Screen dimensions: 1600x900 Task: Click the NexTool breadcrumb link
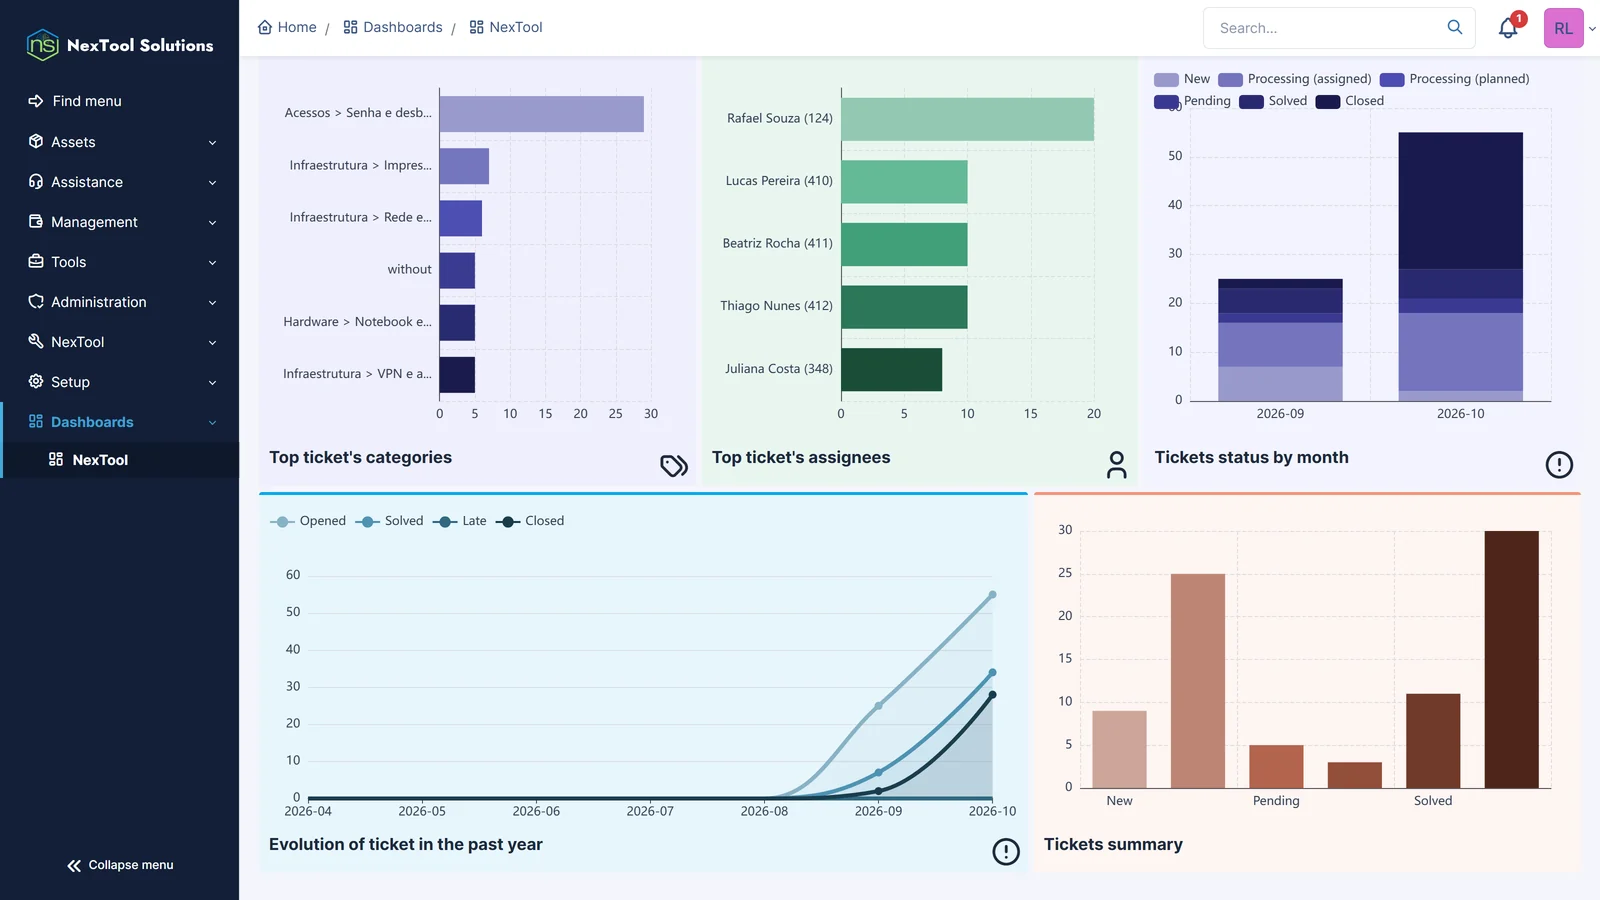click(x=506, y=27)
